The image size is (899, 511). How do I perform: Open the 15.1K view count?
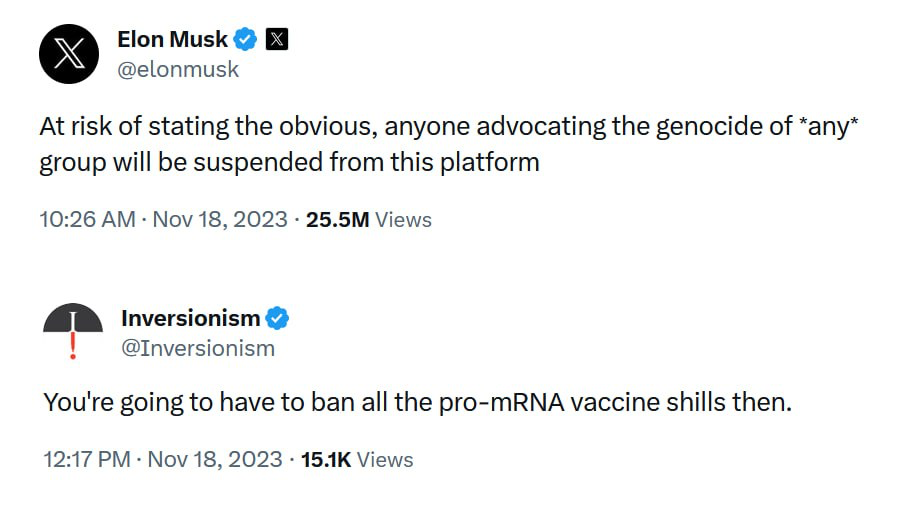click(x=325, y=459)
